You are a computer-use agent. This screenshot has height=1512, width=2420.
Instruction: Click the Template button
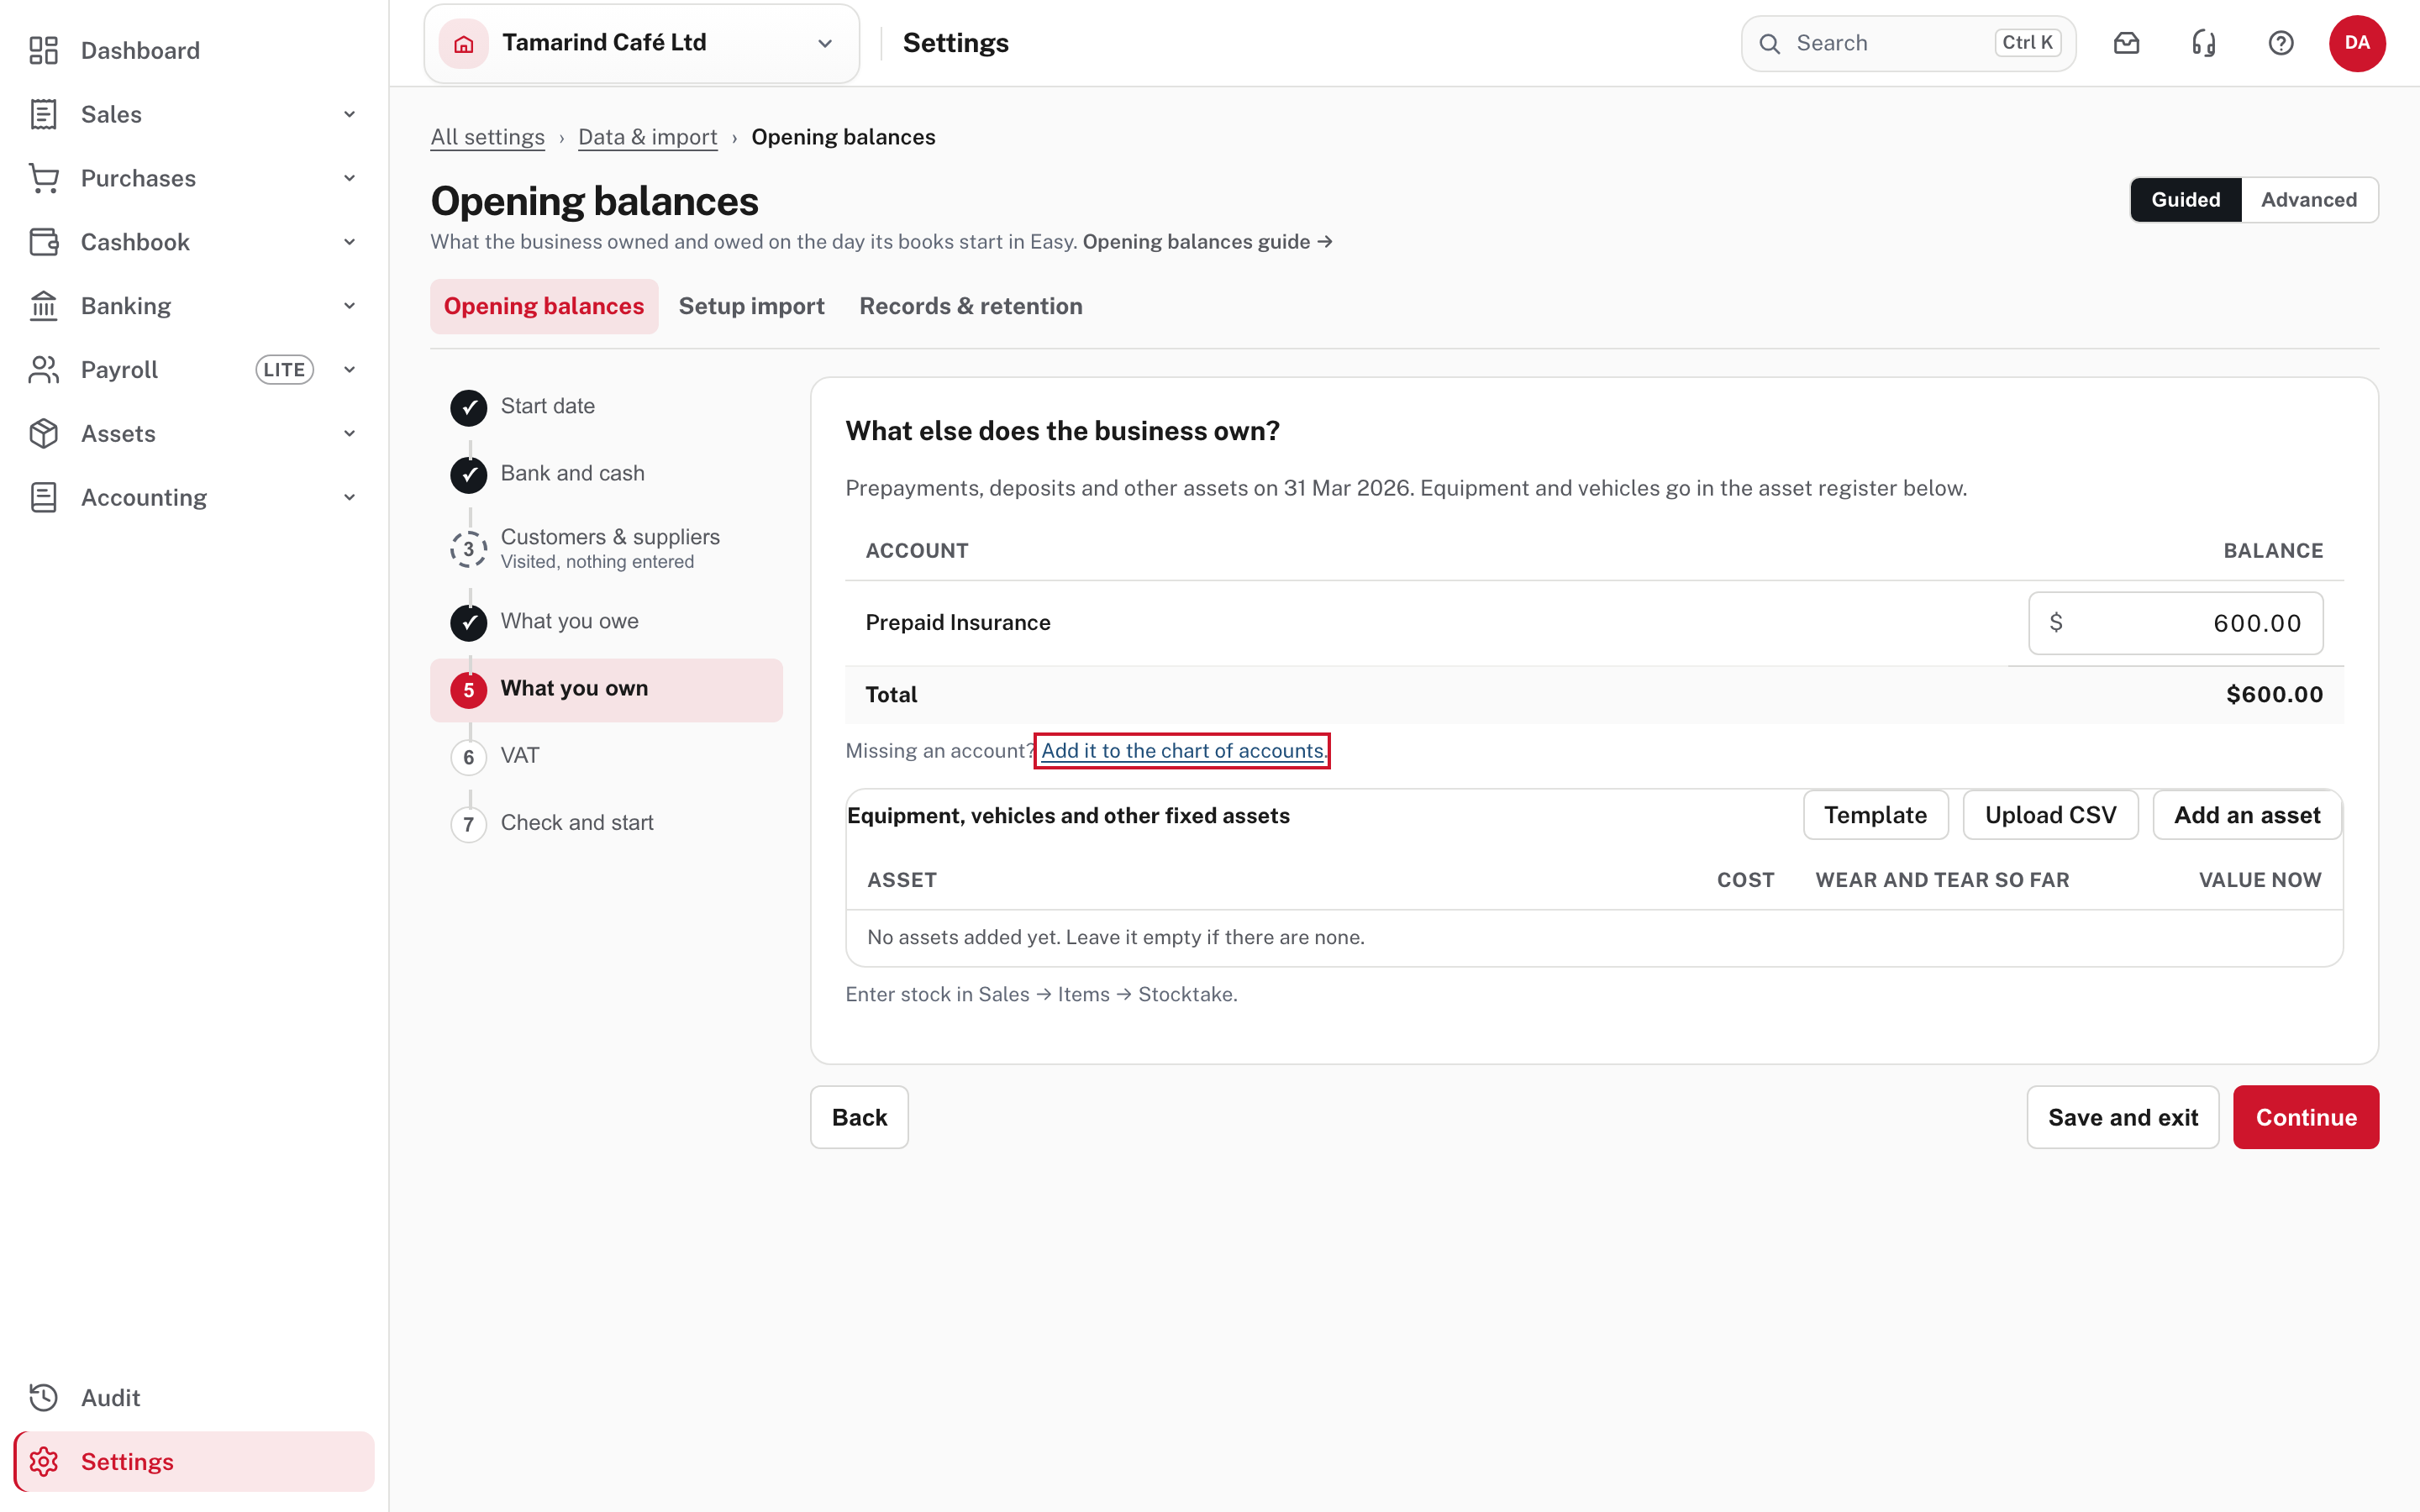(1875, 815)
